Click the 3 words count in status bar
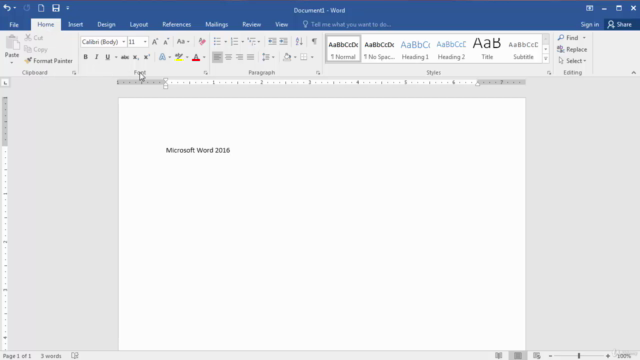 [x=51, y=356]
